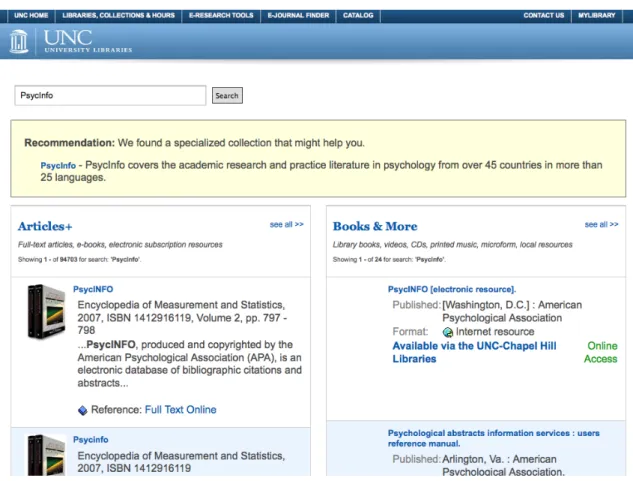Open Psychological abstracts information services manual link

[x=493, y=438]
